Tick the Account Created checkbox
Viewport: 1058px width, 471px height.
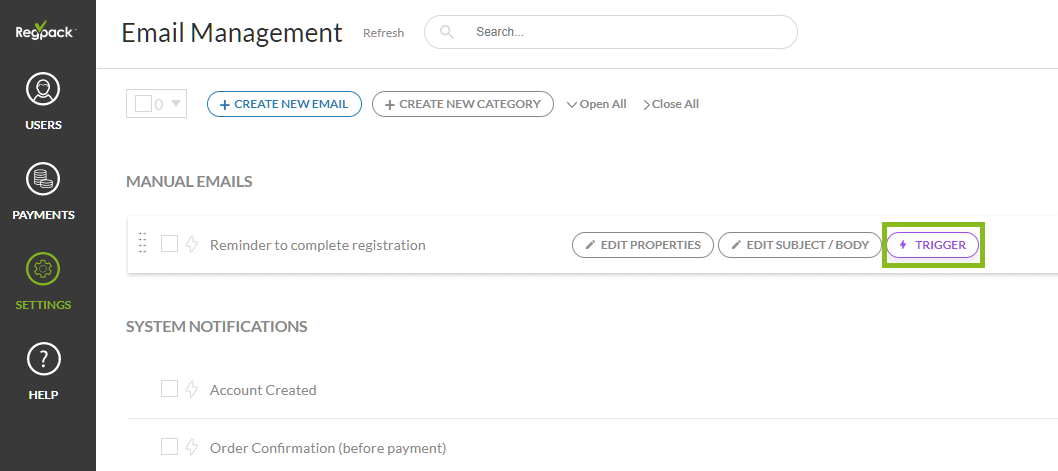(x=169, y=389)
